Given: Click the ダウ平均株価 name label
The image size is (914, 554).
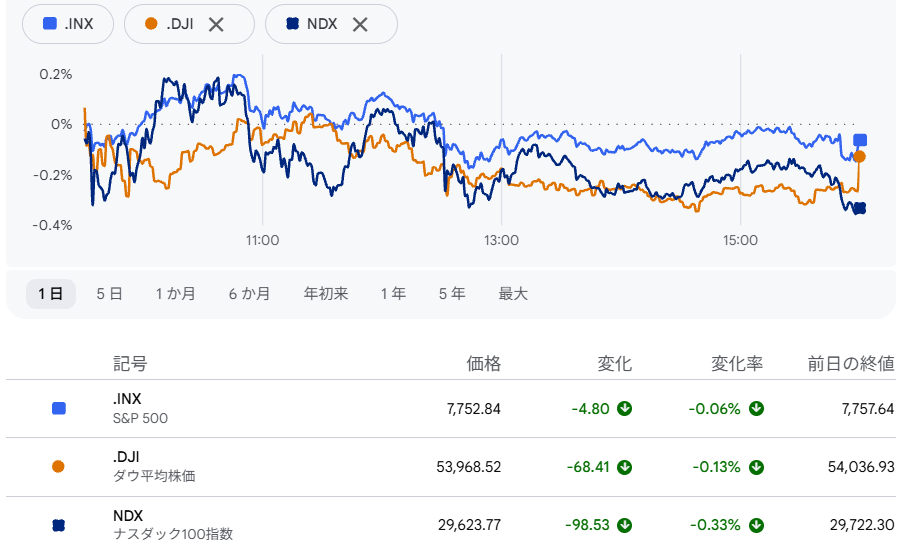Looking at the screenshot, I should tap(154, 476).
